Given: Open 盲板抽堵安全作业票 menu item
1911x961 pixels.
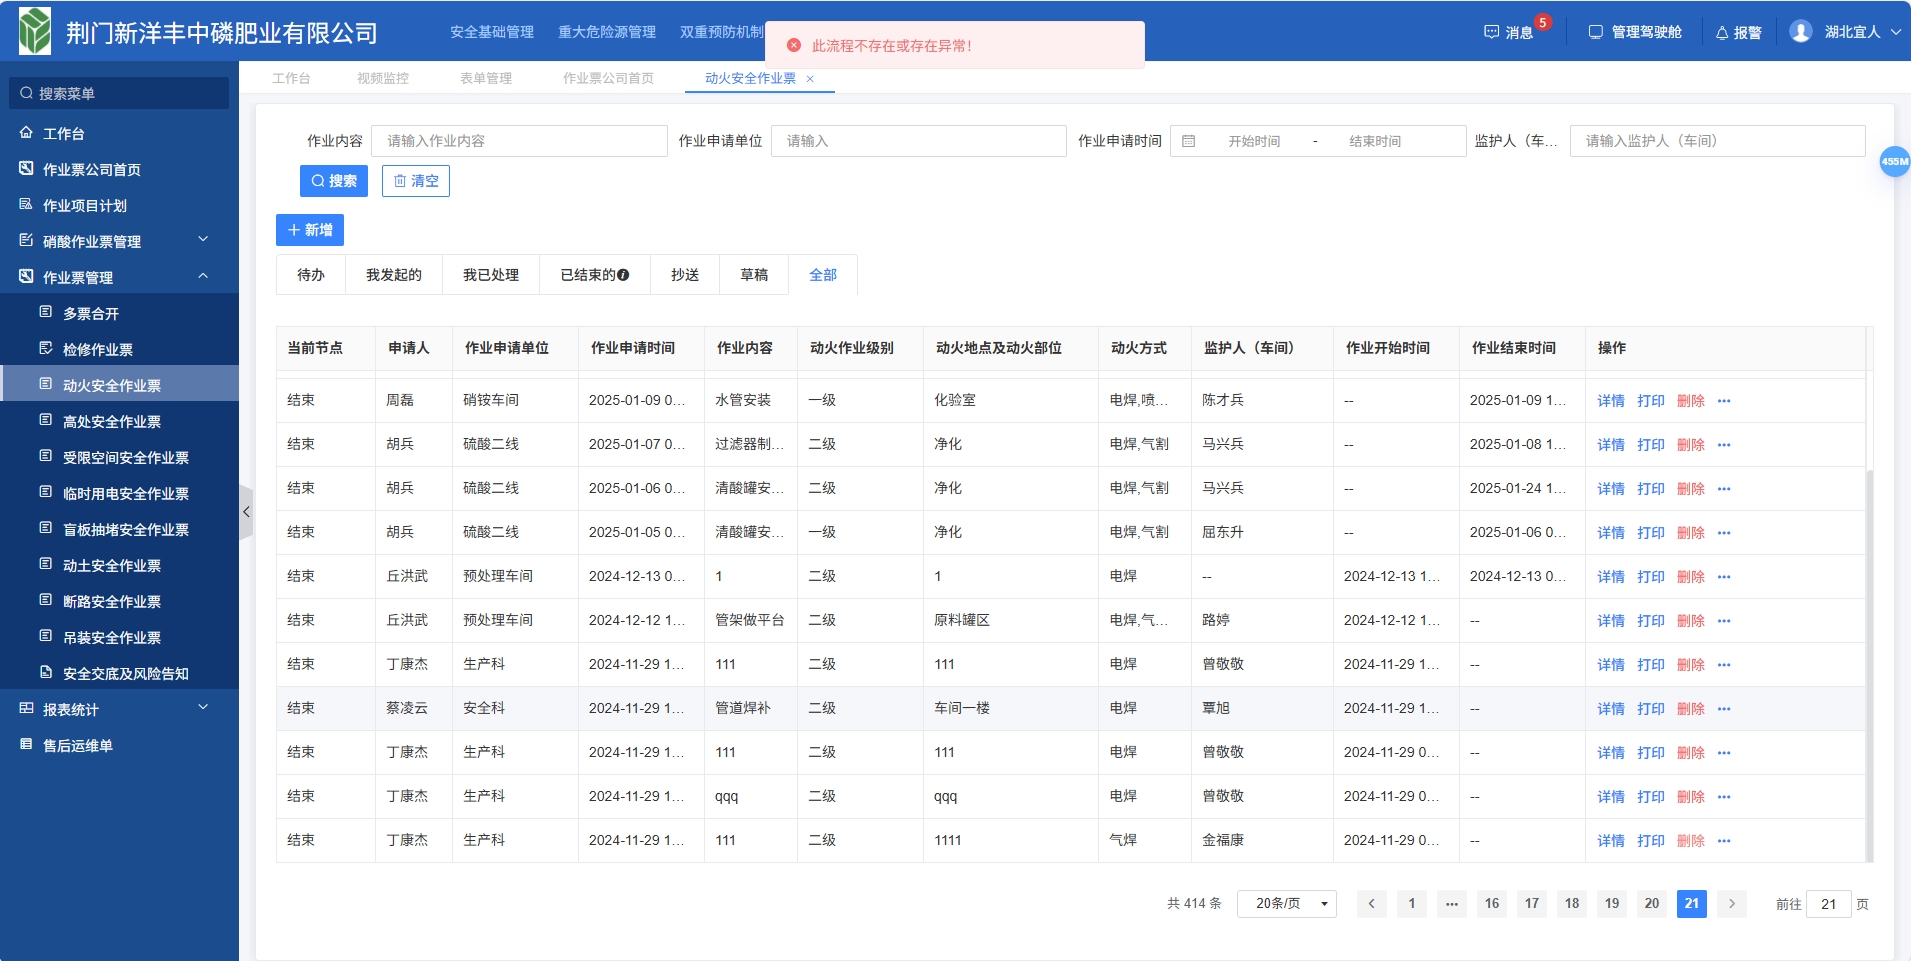Looking at the screenshot, I should [119, 529].
